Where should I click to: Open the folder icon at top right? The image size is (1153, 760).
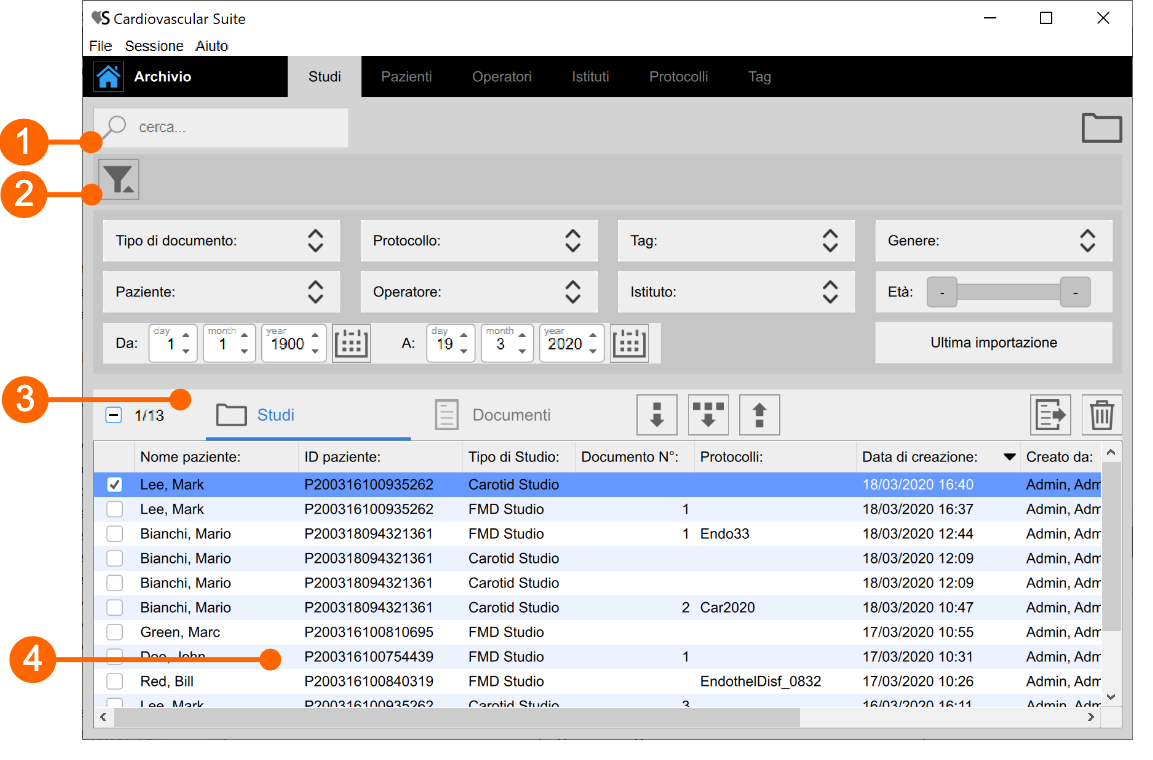click(1101, 128)
